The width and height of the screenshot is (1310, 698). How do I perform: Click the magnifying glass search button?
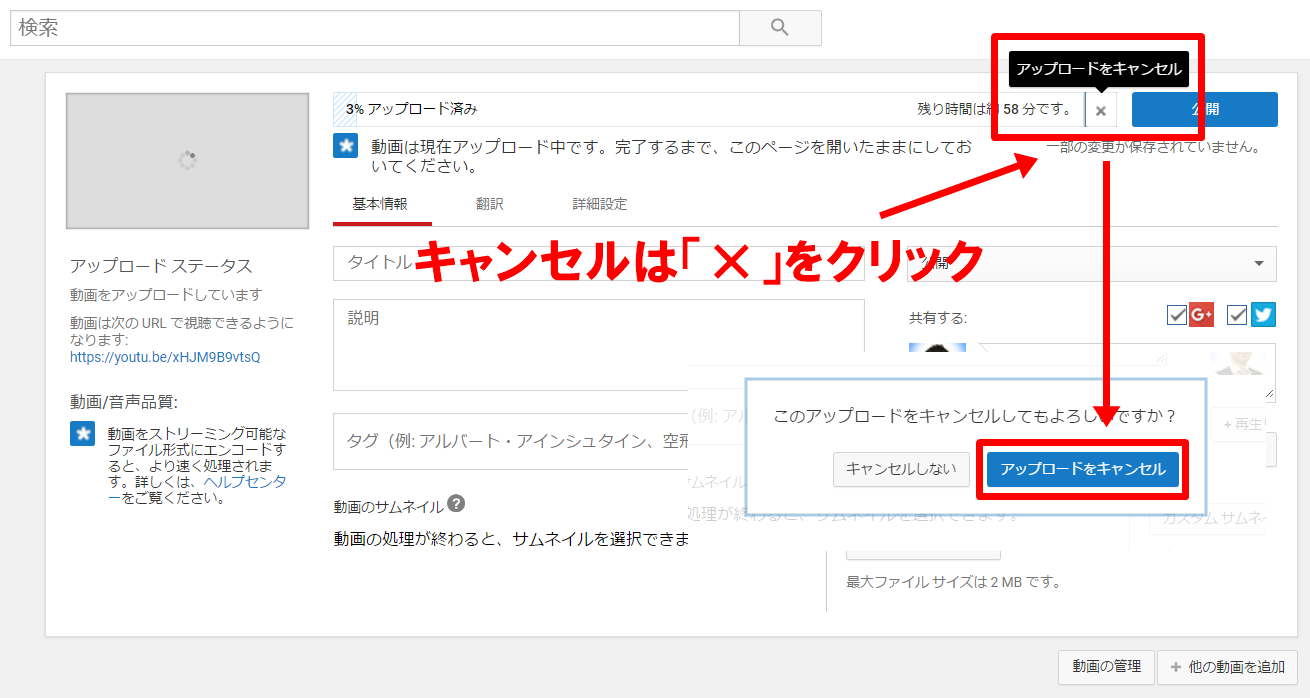(780, 28)
